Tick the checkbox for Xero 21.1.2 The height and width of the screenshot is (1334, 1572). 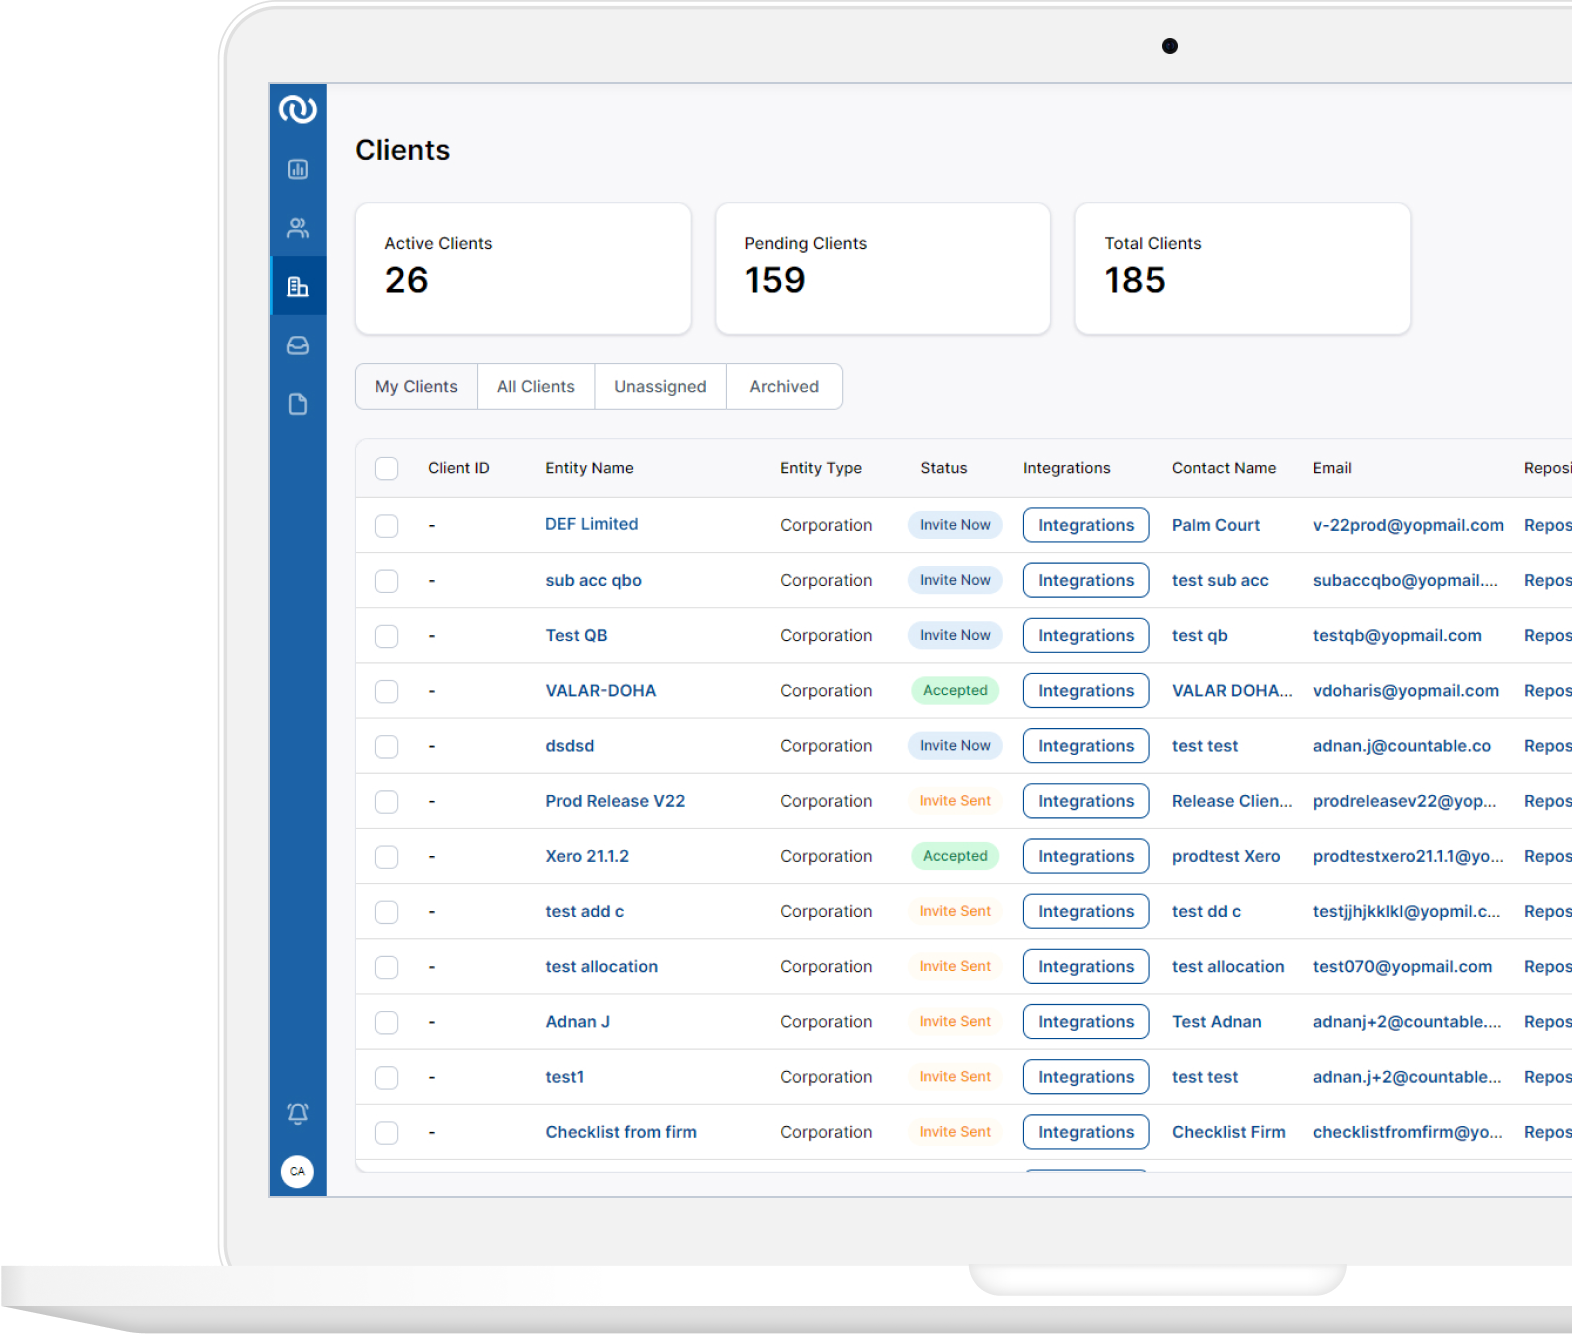point(387,857)
